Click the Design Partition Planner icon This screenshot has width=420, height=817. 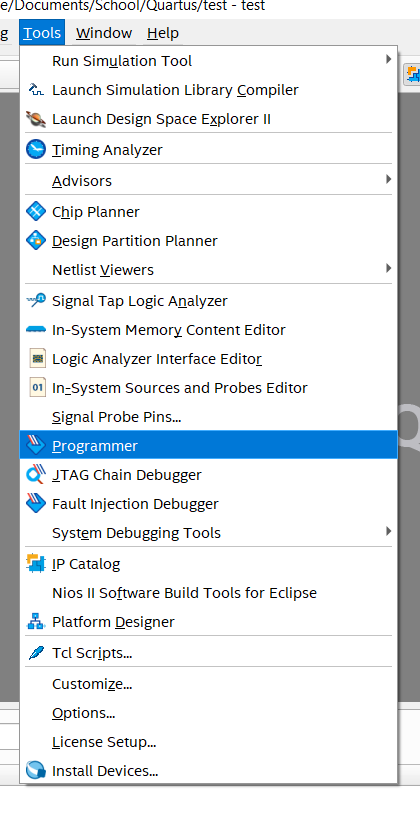36,241
